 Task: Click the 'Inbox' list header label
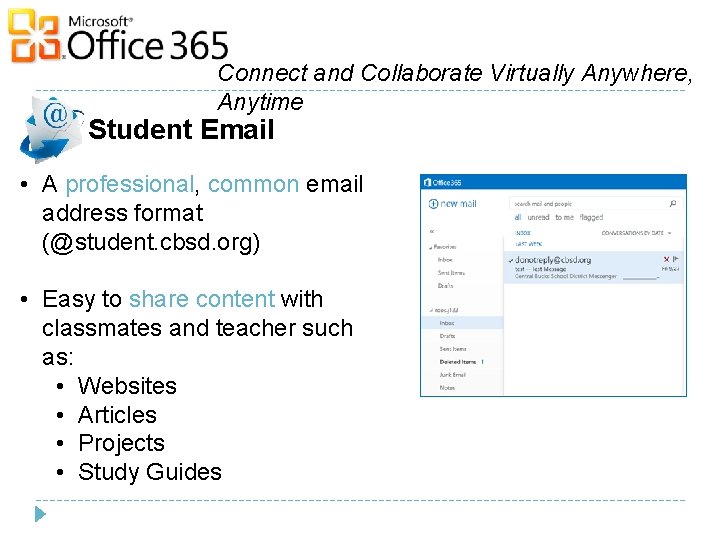click(x=523, y=233)
